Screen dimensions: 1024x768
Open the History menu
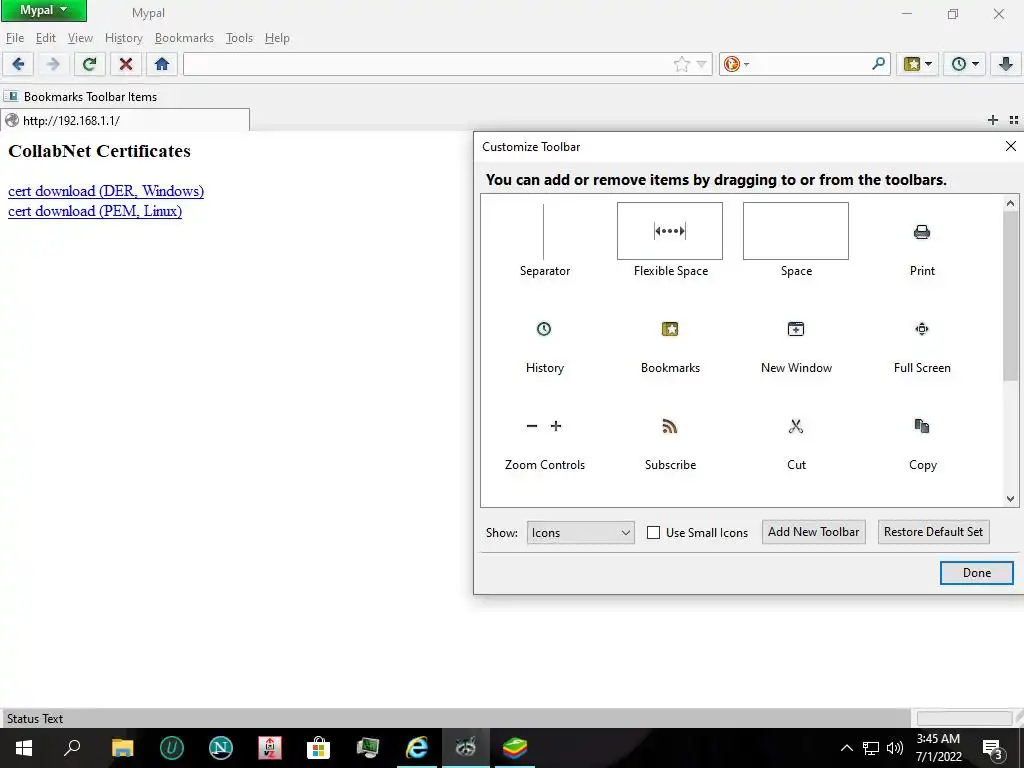(x=123, y=38)
